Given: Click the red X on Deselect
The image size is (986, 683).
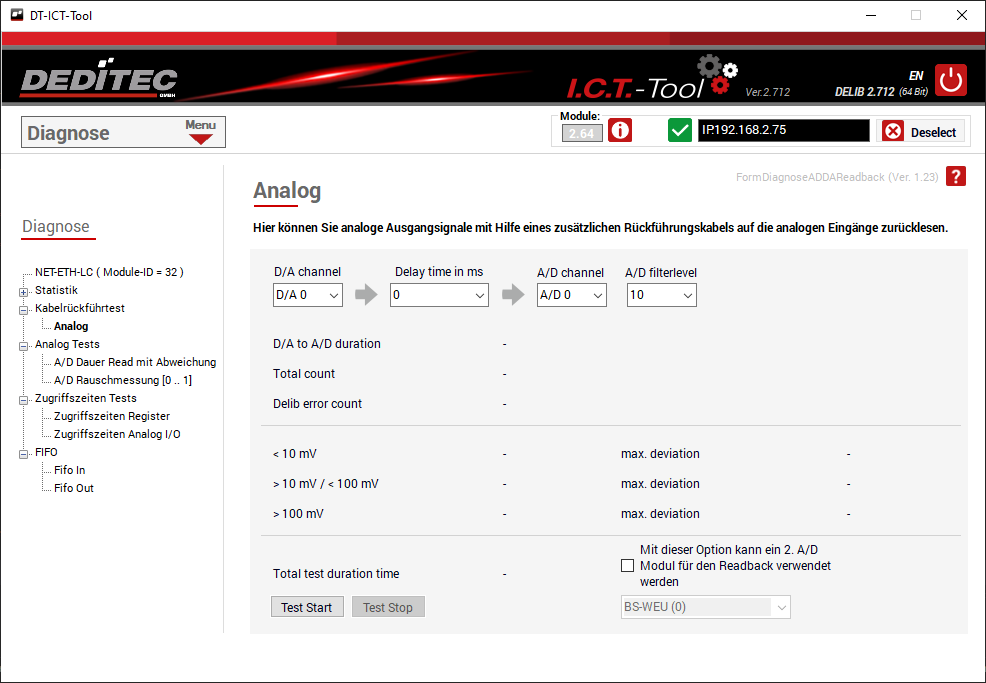Looking at the screenshot, I should (x=893, y=132).
